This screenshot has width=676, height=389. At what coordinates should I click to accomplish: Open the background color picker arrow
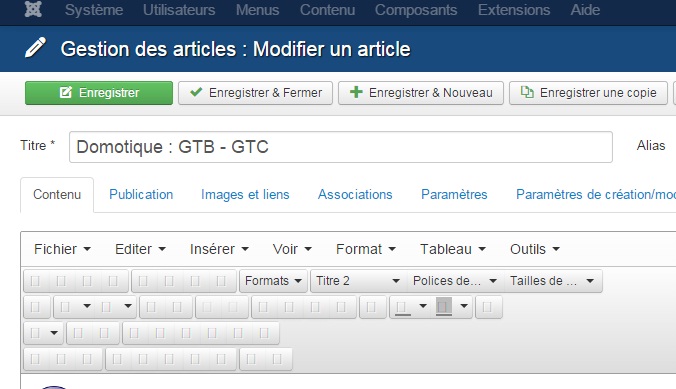click(464, 307)
